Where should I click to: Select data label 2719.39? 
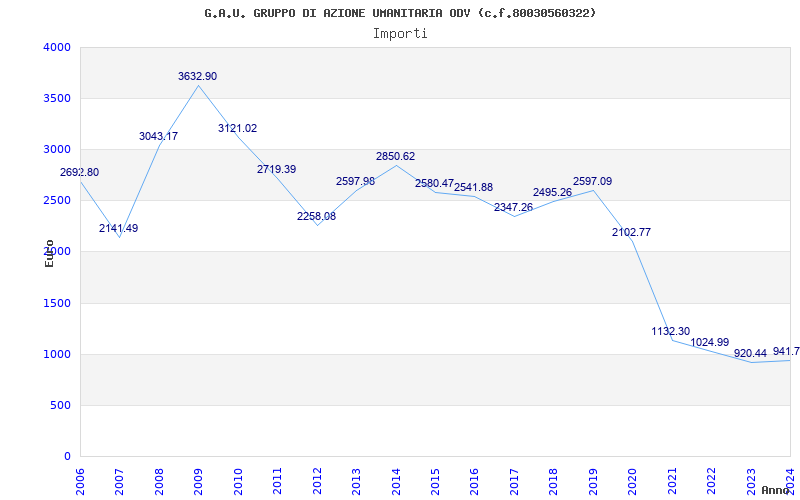point(277,169)
